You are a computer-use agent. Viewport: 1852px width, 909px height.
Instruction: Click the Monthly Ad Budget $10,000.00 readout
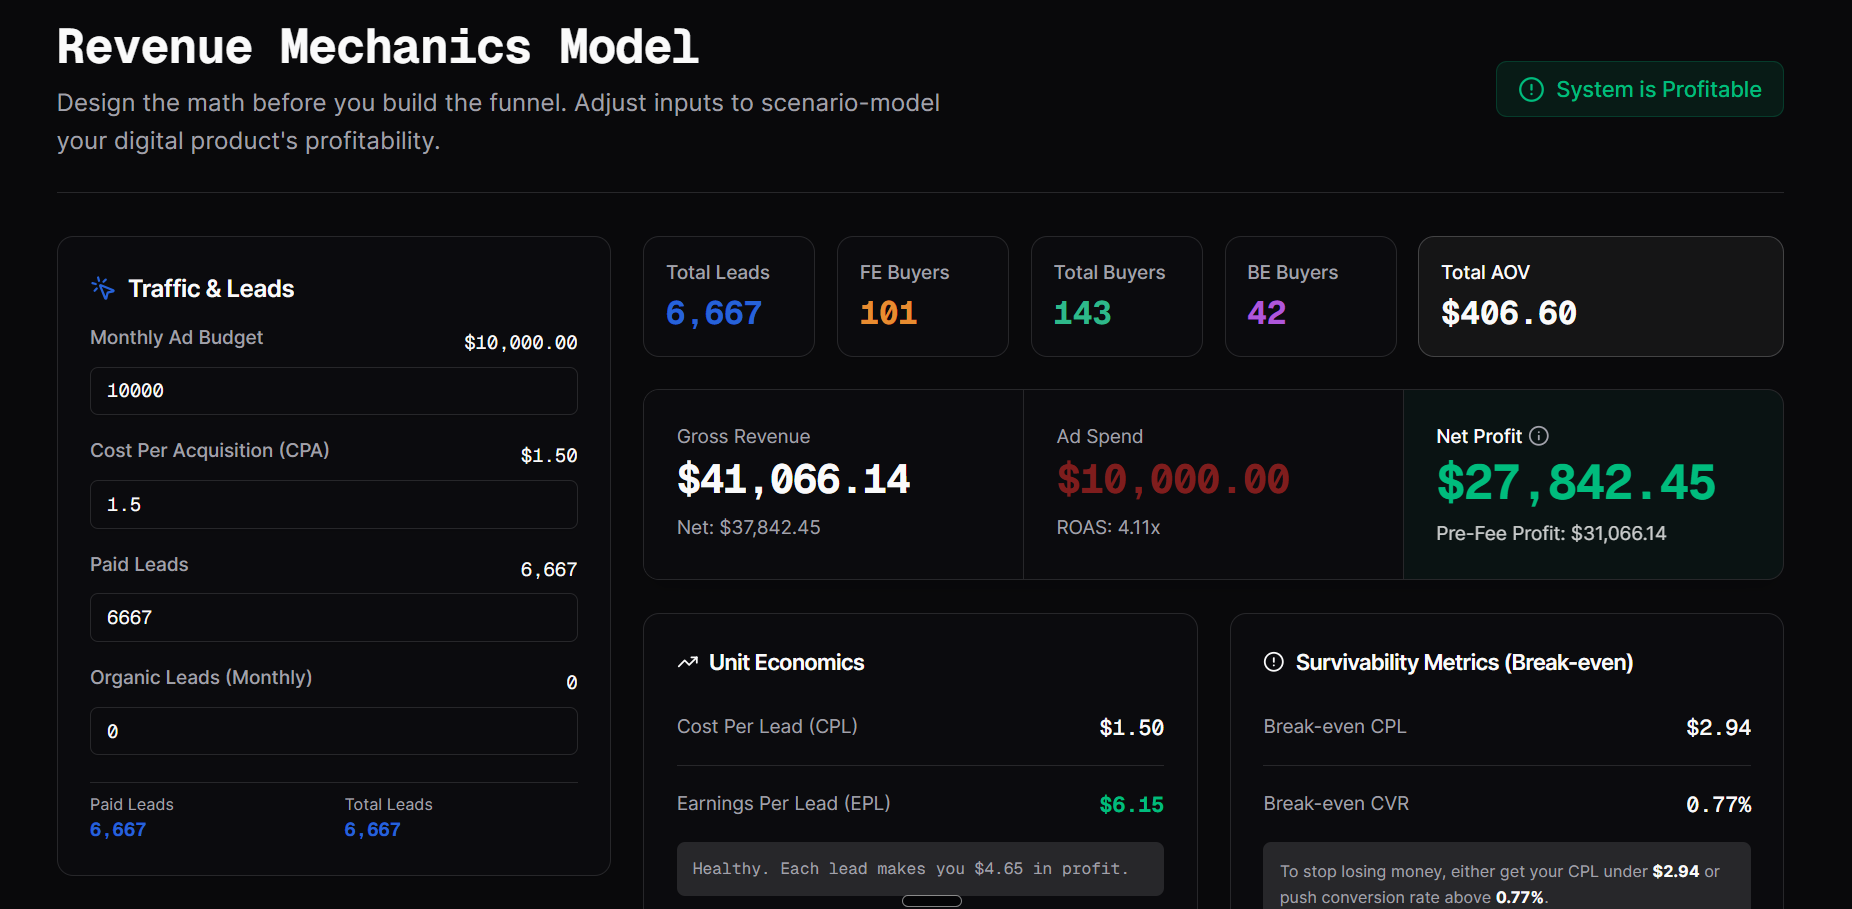pos(521,343)
